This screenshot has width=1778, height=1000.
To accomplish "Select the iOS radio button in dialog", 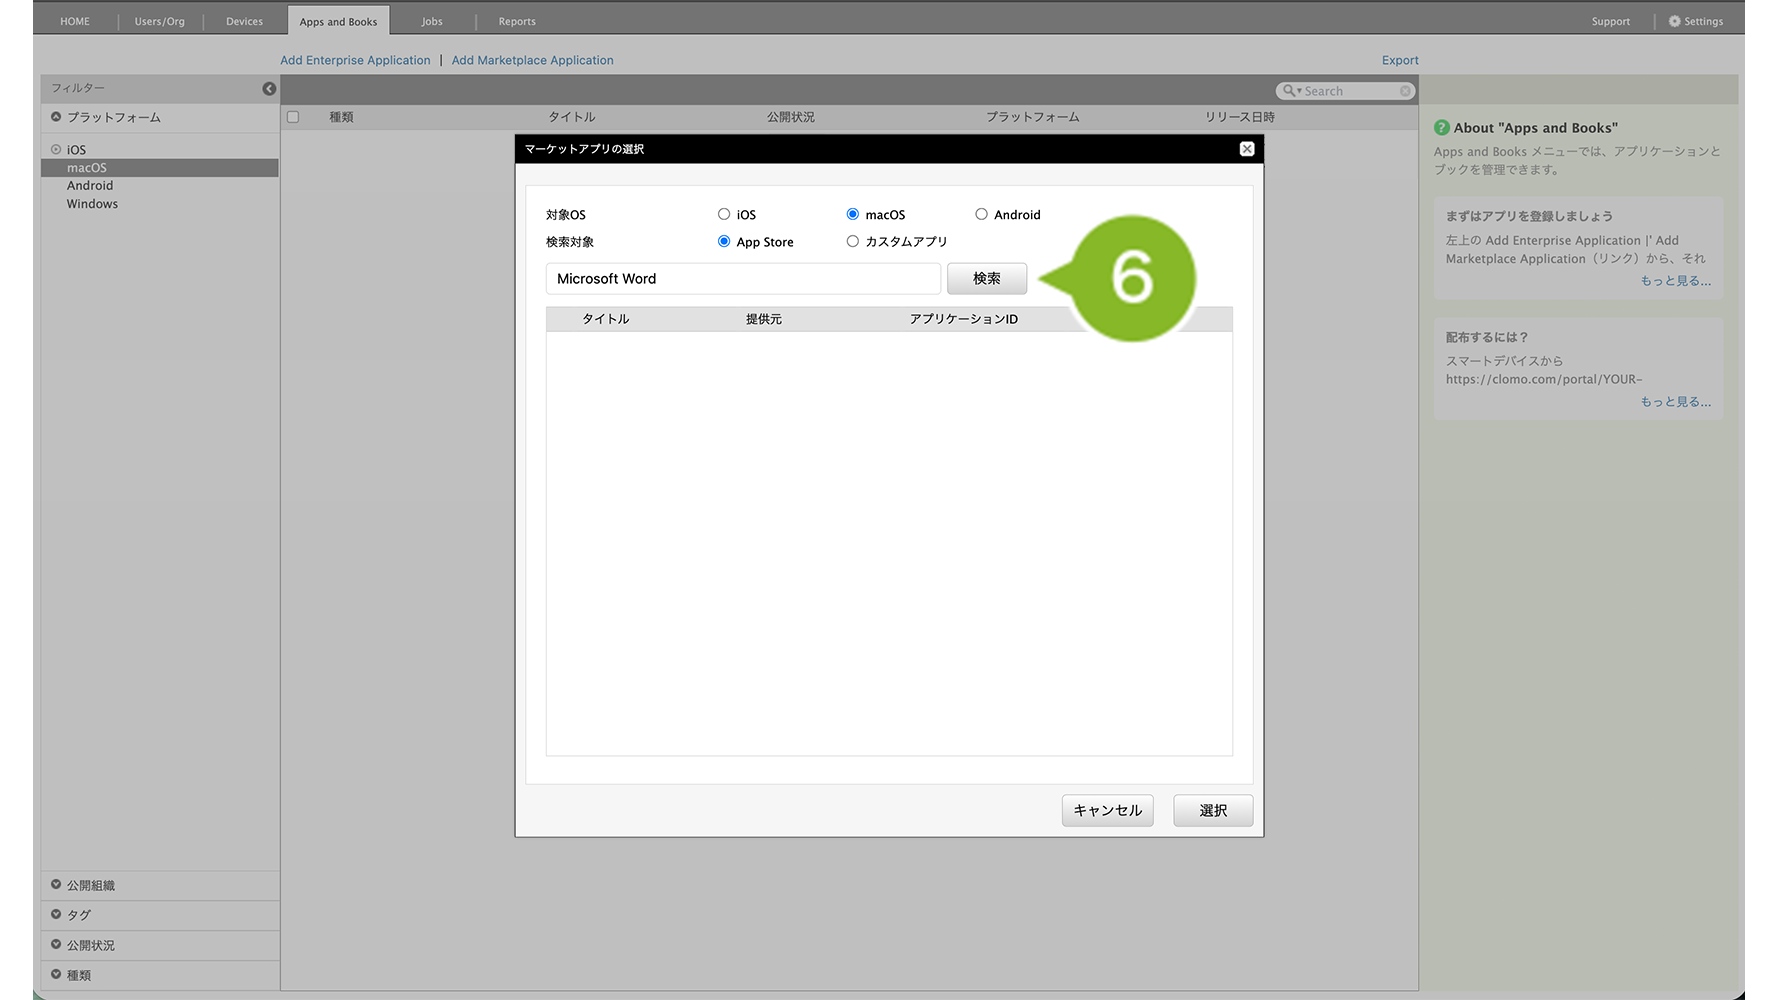I will pos(724,214).
